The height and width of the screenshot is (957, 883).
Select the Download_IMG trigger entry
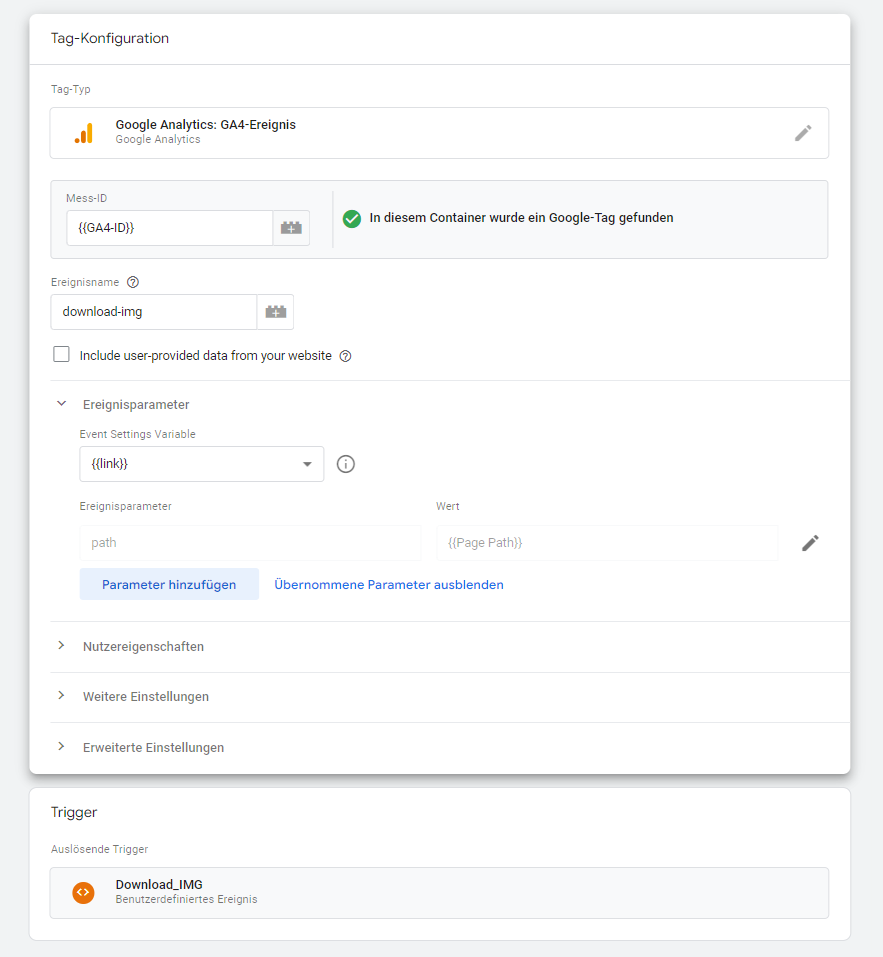(x=439, y=892)
